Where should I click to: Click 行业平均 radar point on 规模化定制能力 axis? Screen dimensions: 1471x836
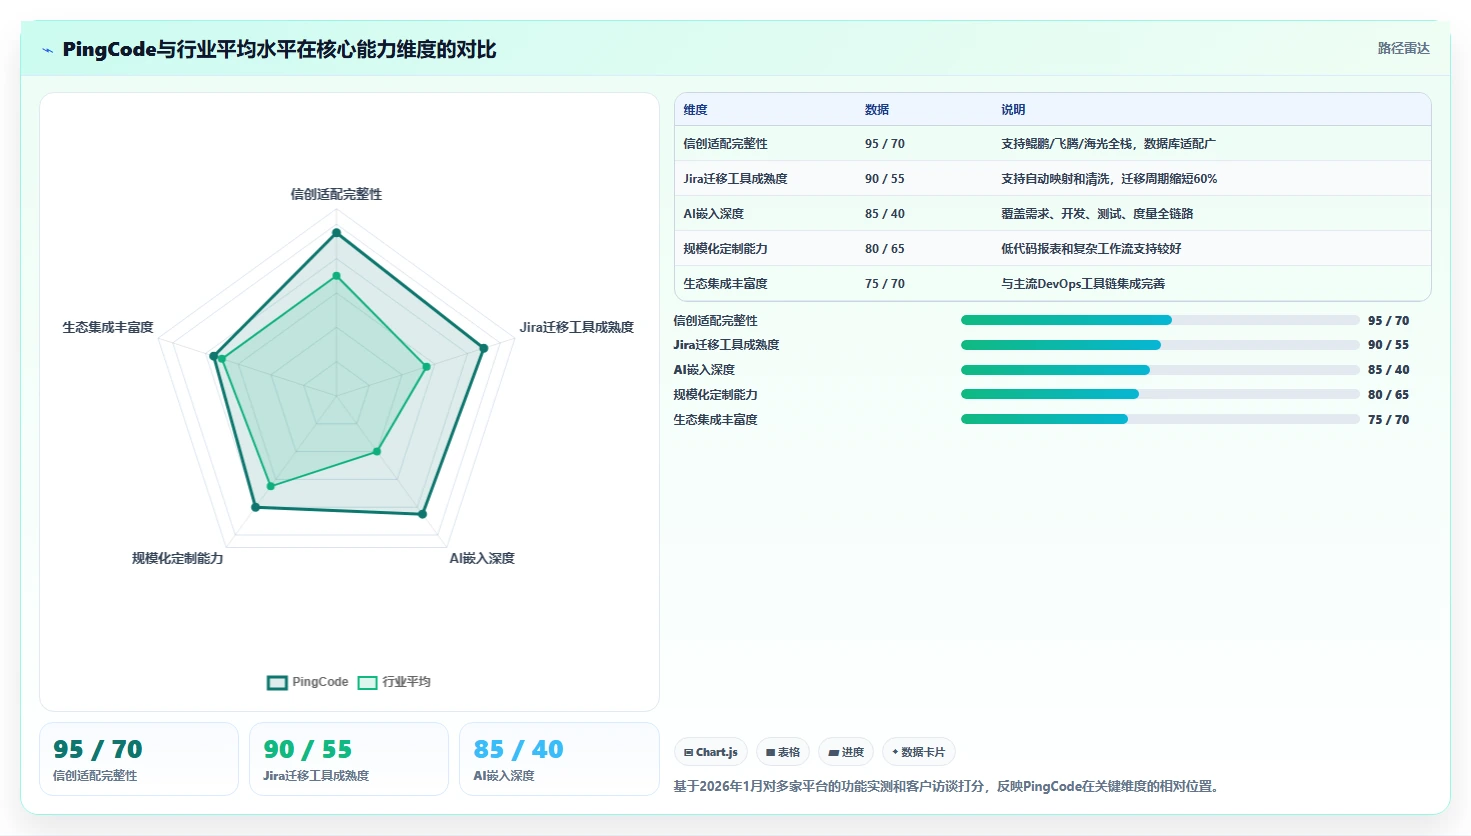tap(270, 486)
